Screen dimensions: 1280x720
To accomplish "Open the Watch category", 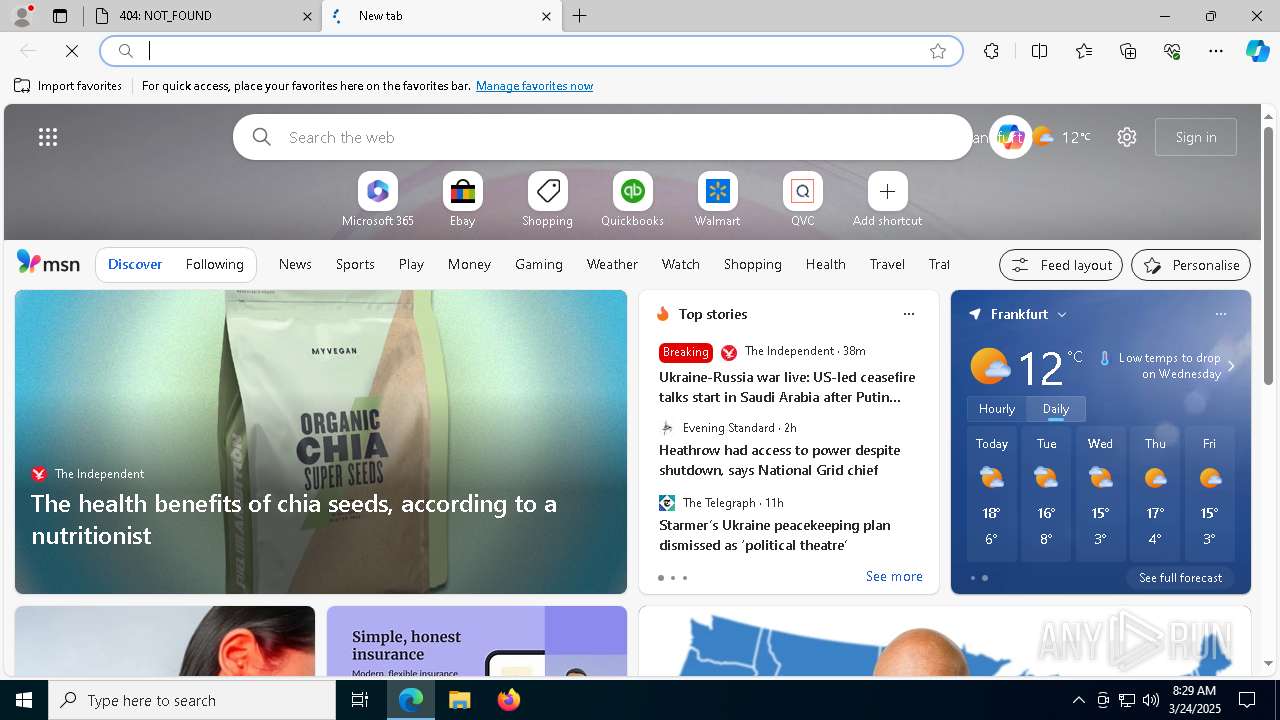I will [x=681, y=264].
